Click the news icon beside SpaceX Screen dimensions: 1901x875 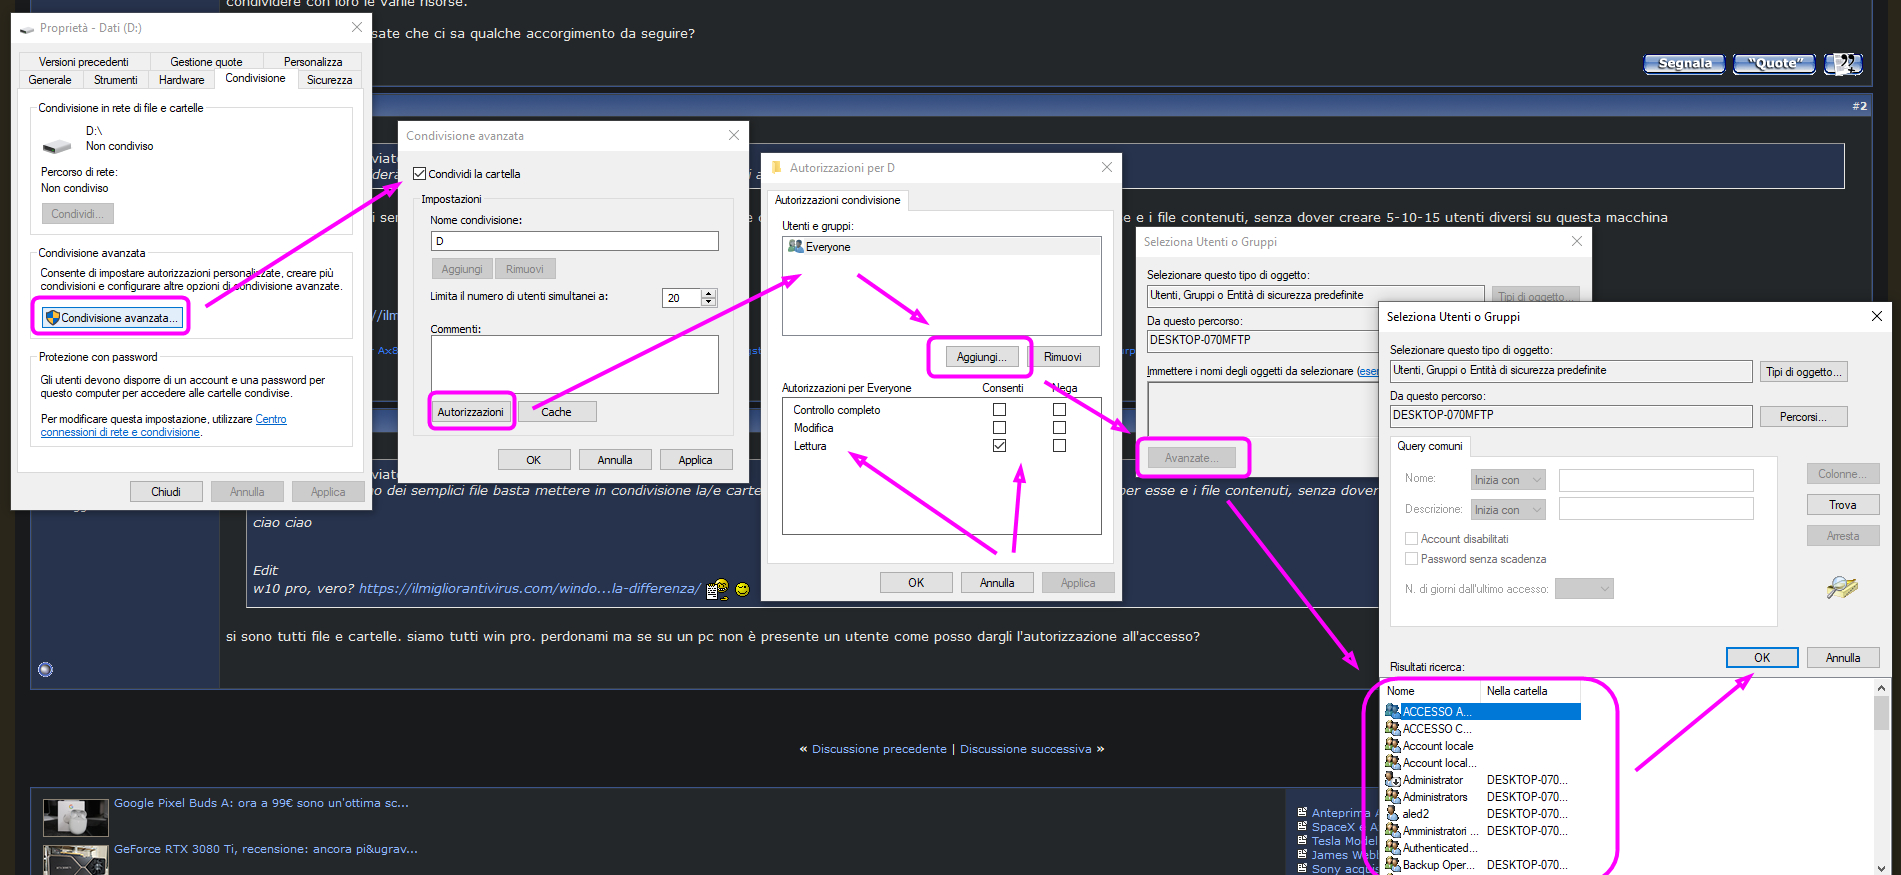click(x=1302, y=826)
